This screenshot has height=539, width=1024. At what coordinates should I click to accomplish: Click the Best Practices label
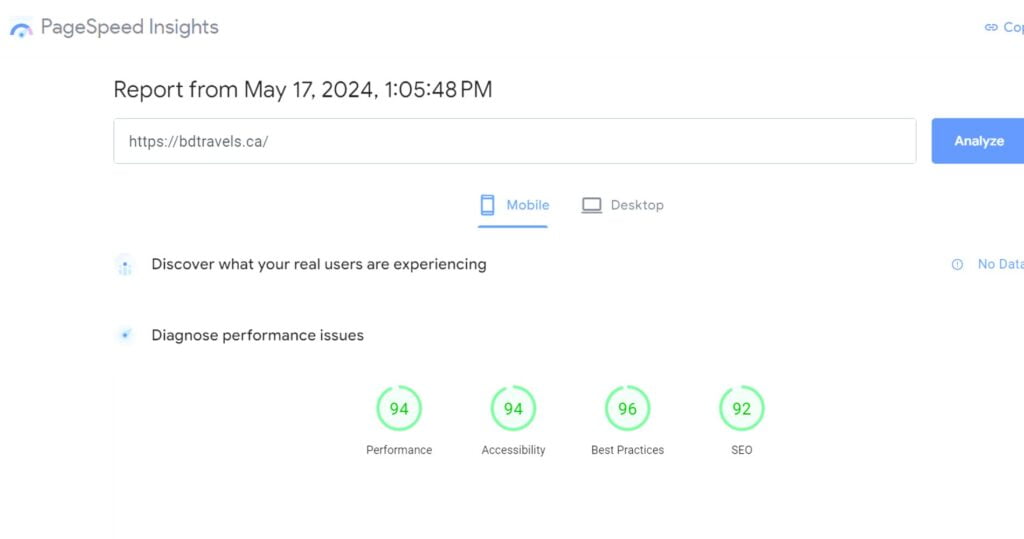(x=628, y=450)
